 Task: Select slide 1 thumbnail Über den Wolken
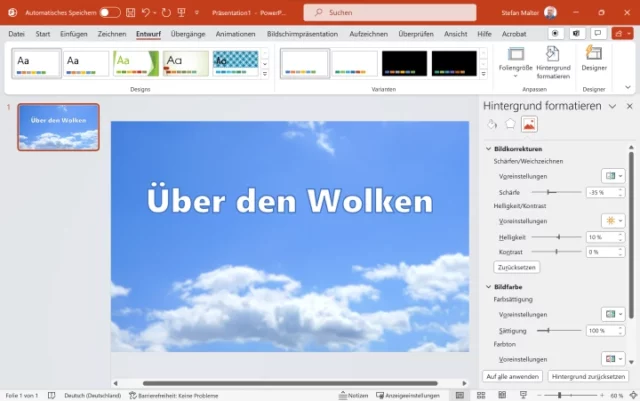pos(58,127)
